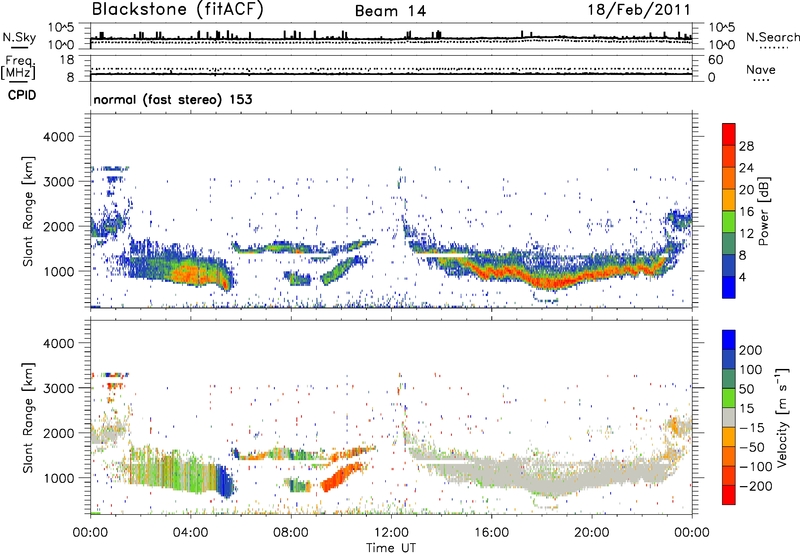
Task: Click the "28" label on the power scale
Action: 746,146
